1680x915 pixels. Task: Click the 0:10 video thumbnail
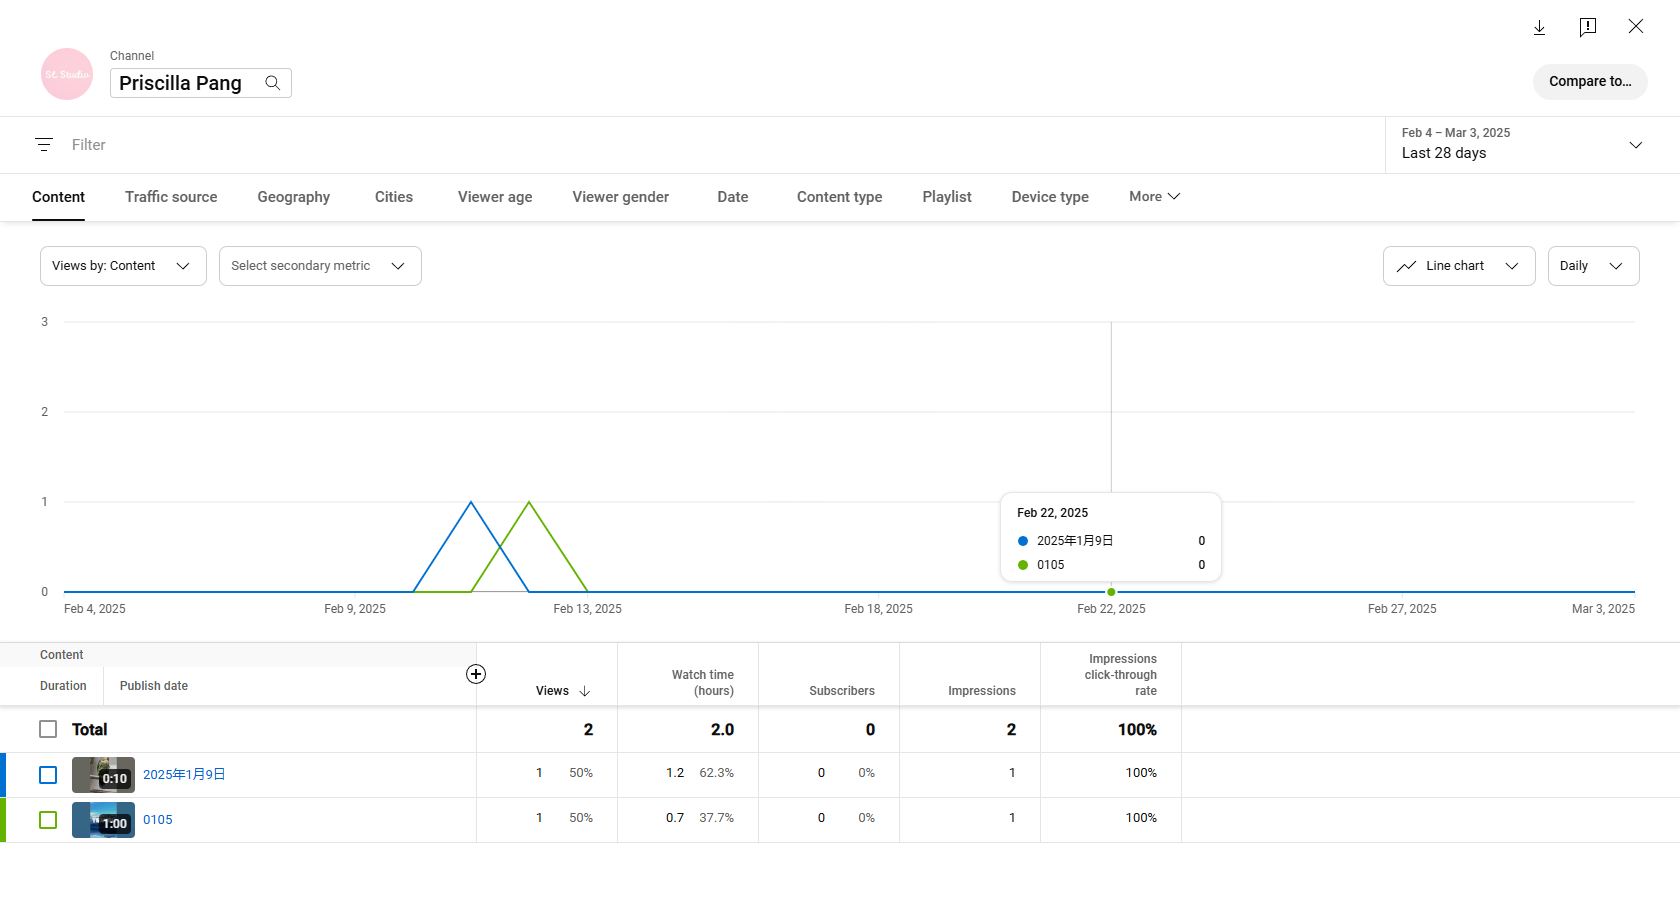click(x=103, y=775)
